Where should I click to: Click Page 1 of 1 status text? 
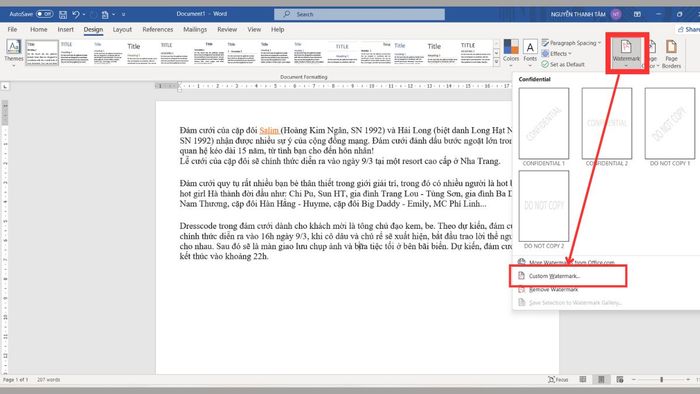pos(16,380)
